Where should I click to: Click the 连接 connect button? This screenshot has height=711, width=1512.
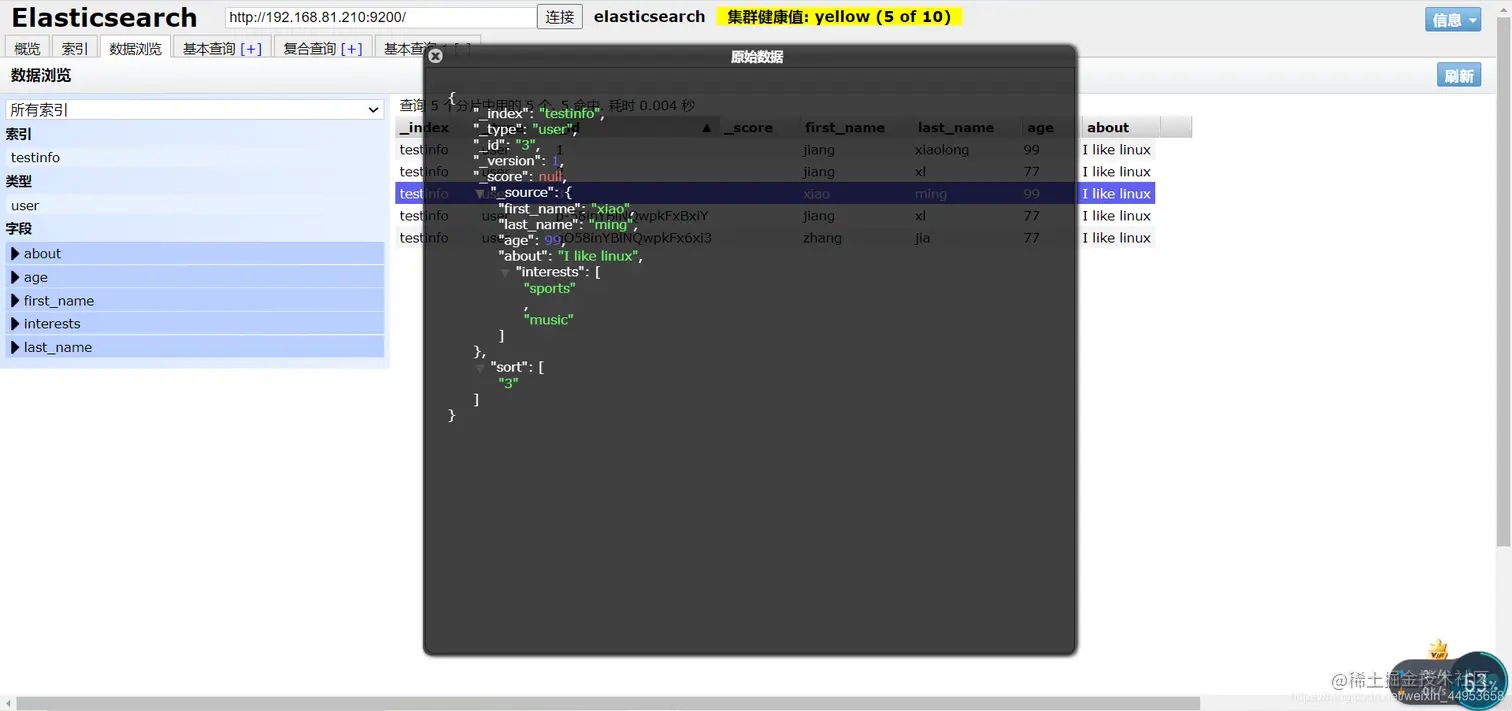pos(560,17)
